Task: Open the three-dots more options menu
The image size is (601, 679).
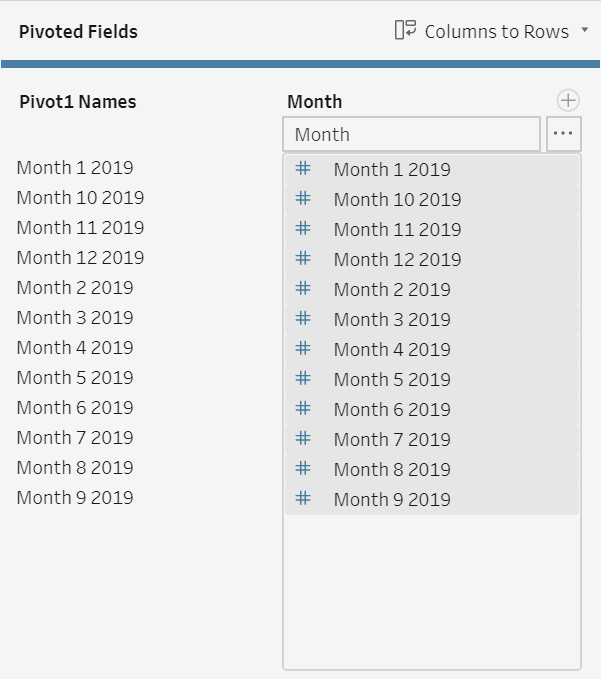Action: 563,134
